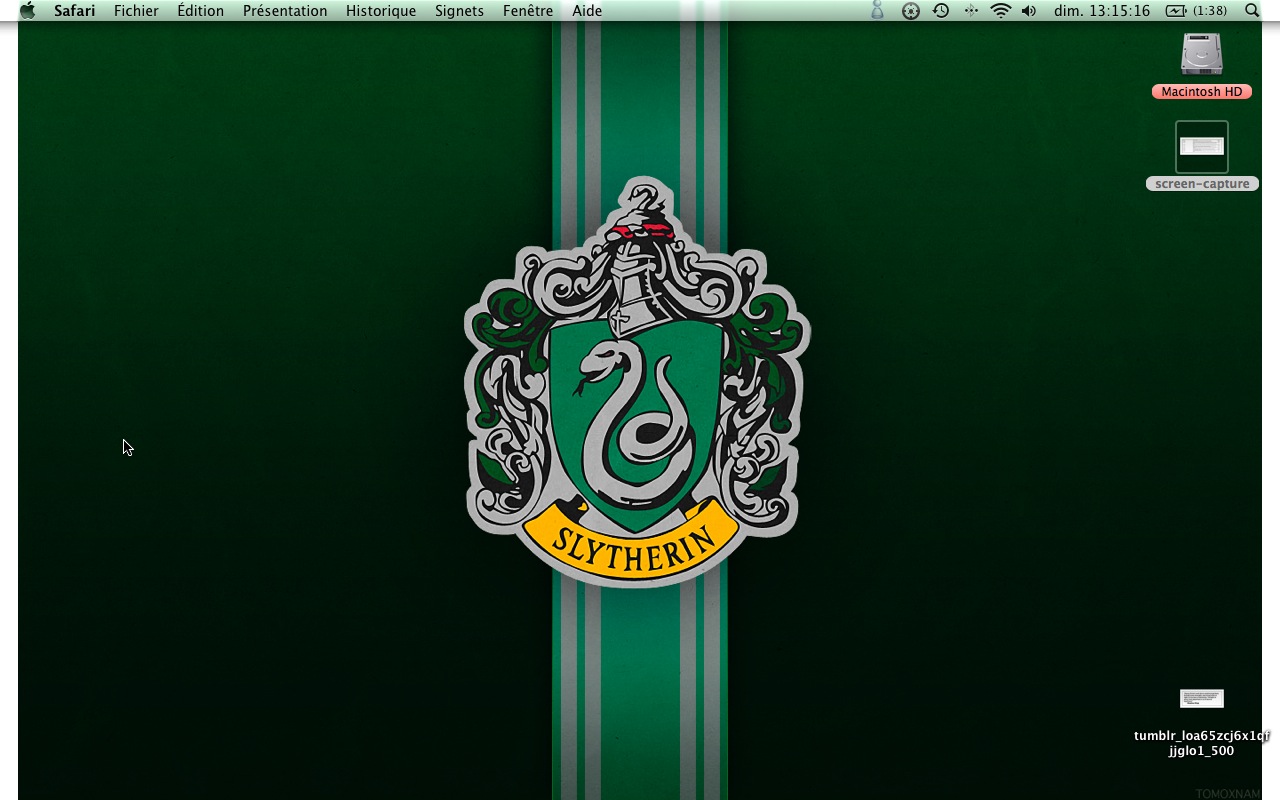1280x800 pixels.
Task: Open the Présentation menu
Action: [285, 11]
